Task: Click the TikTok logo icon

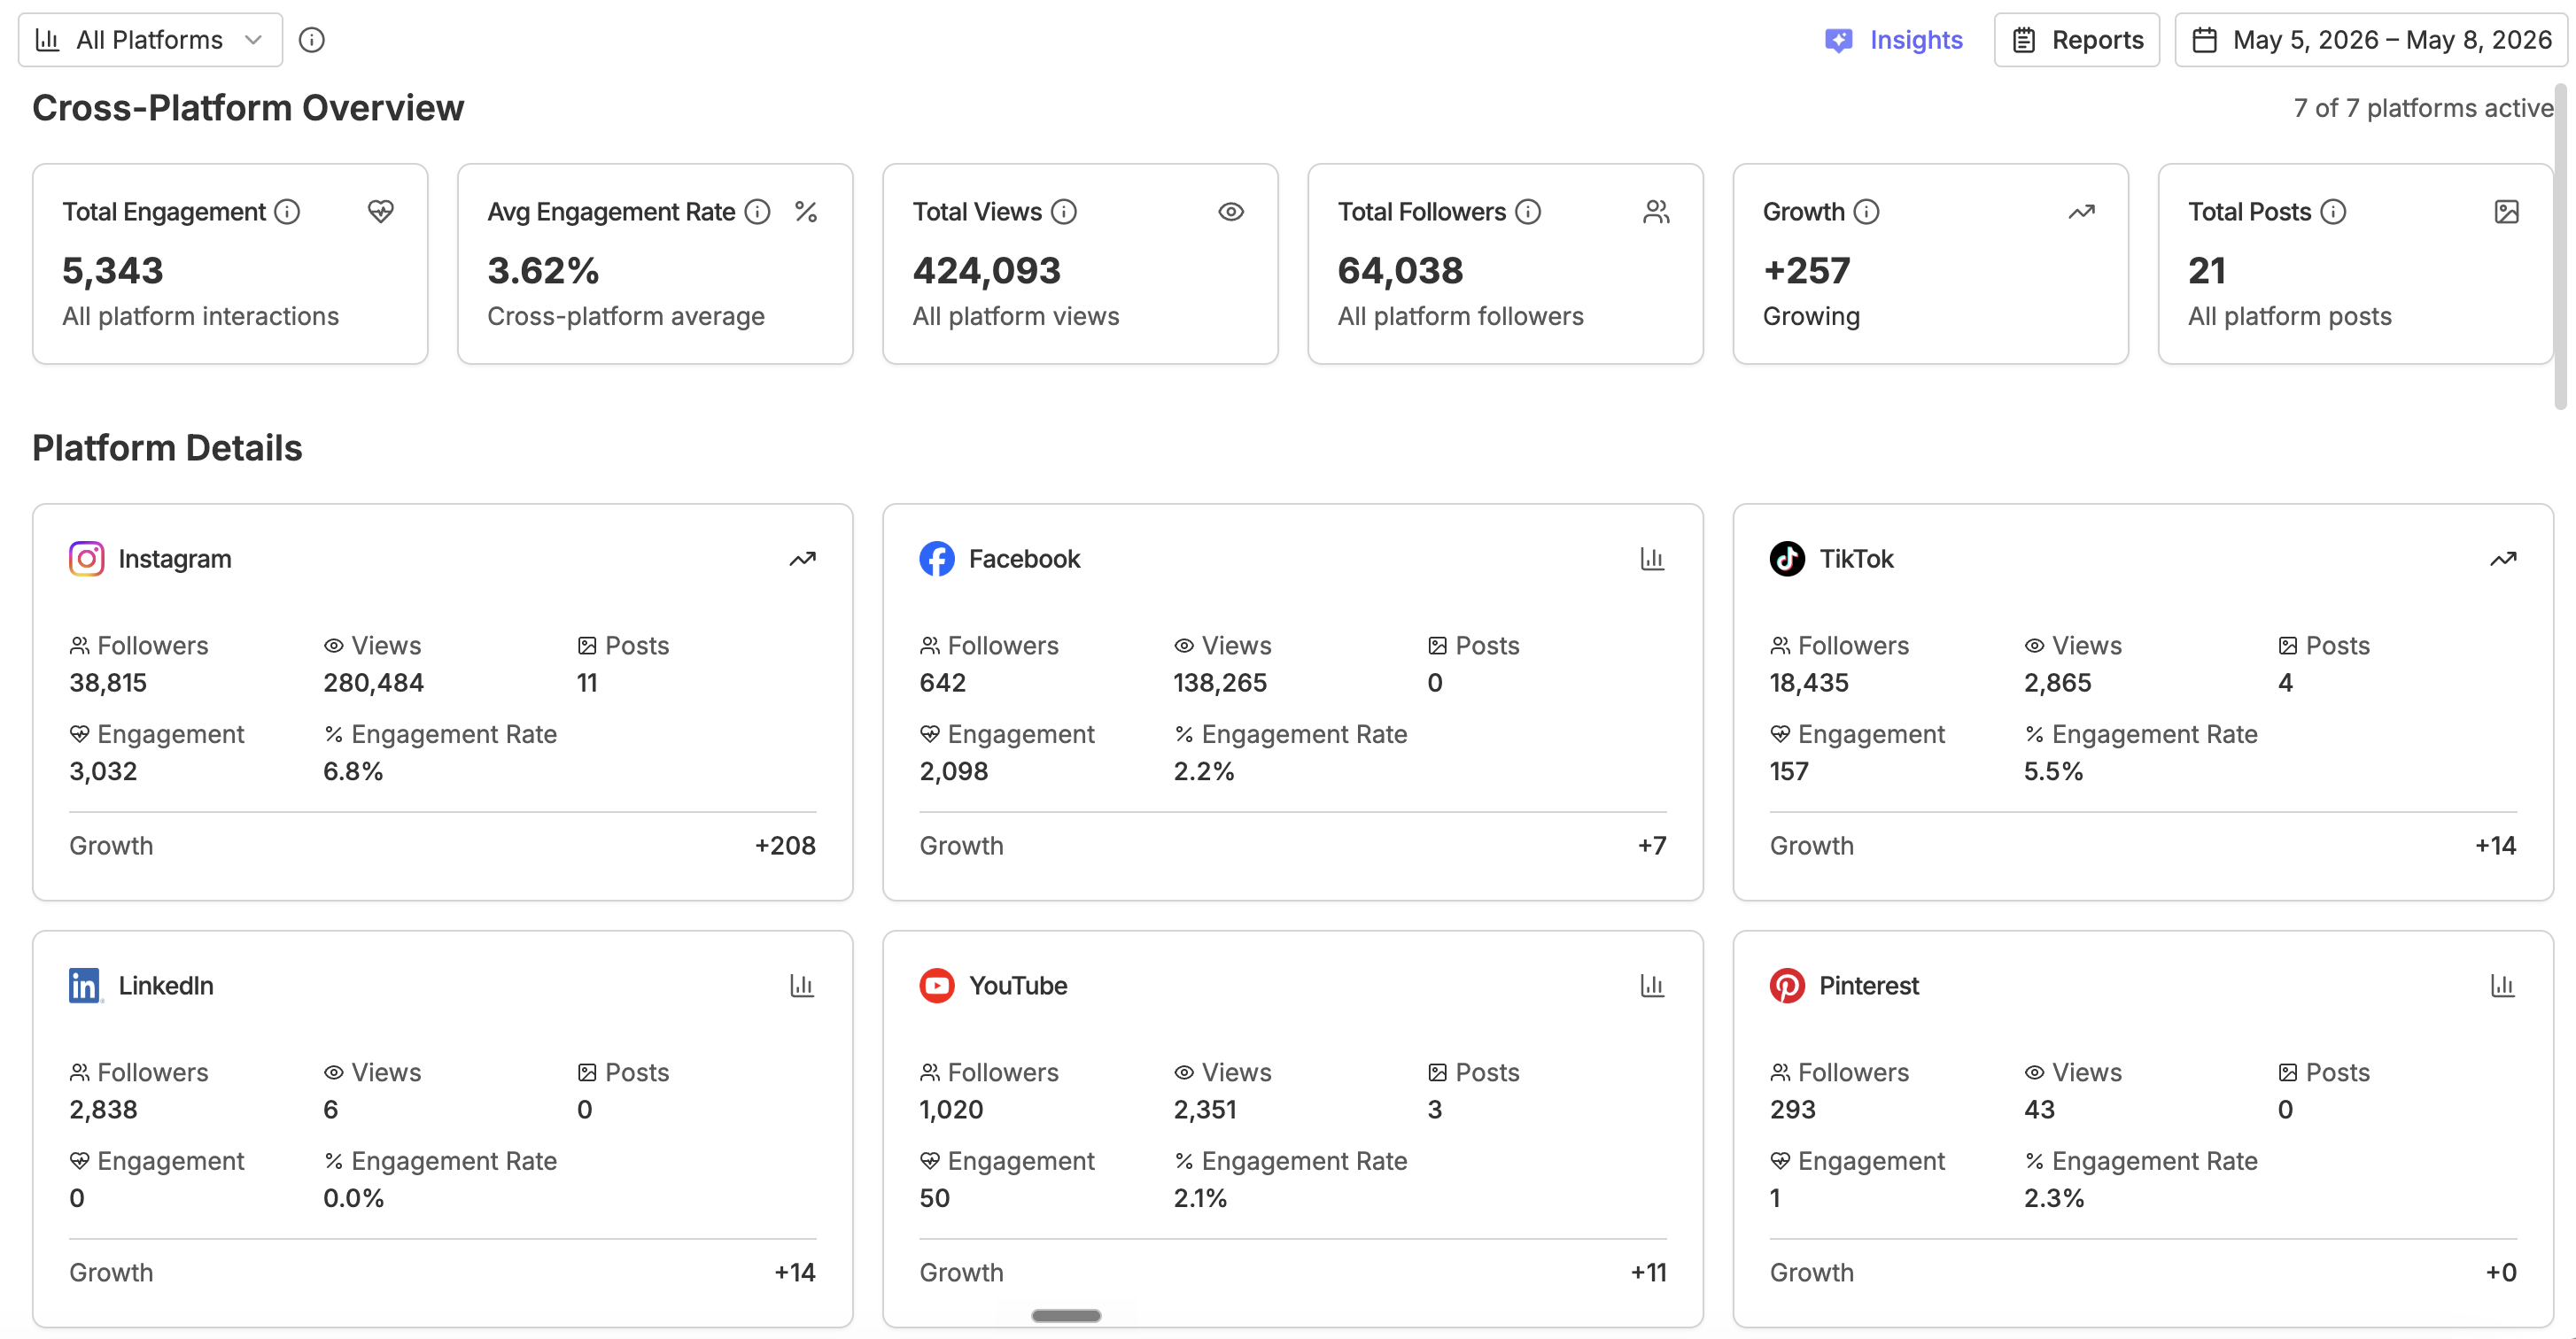Action: tap(1788, 559)
